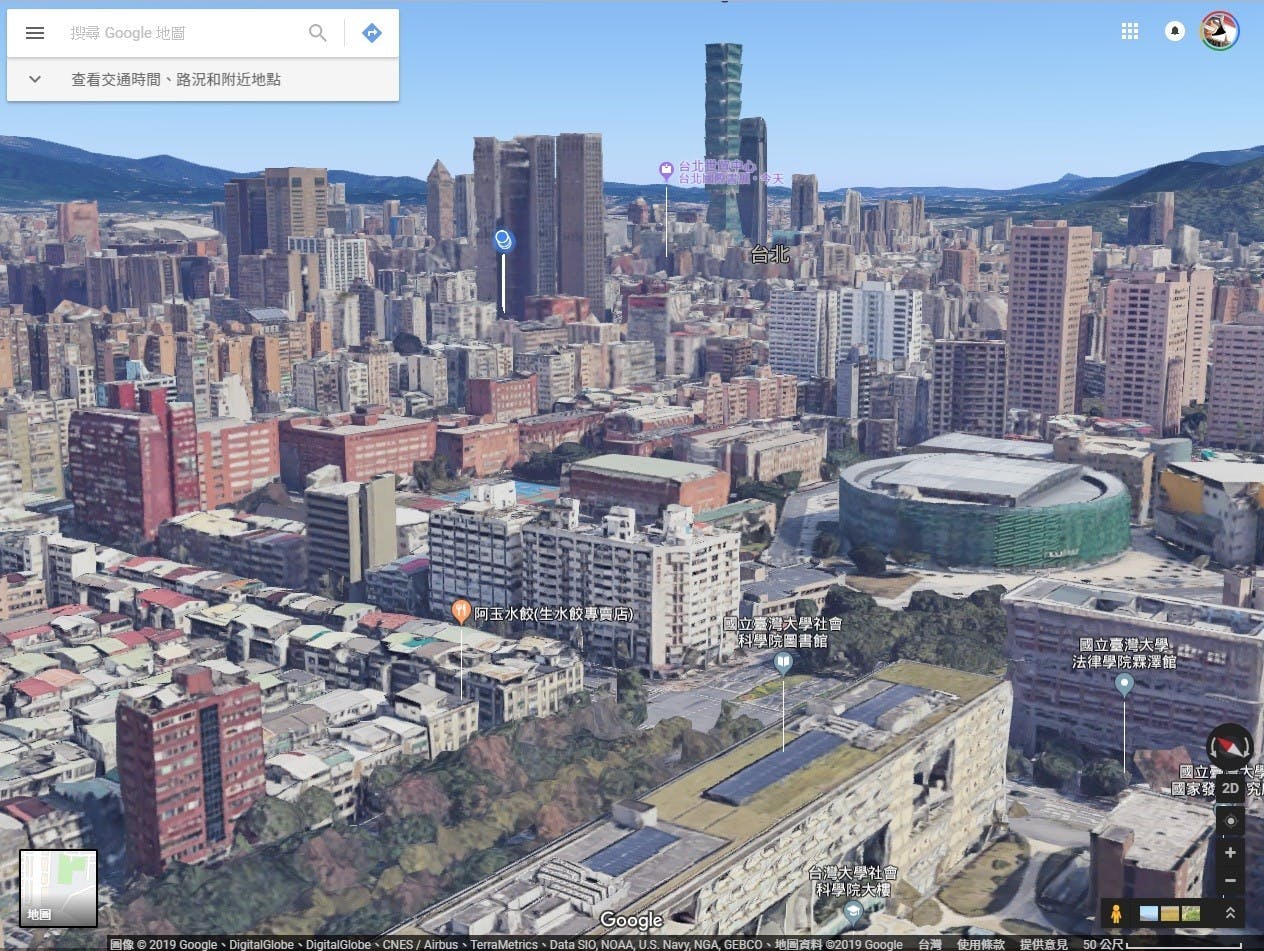Select the Street View pegman
1264x951 pixels.
[x=1114, y=913]
